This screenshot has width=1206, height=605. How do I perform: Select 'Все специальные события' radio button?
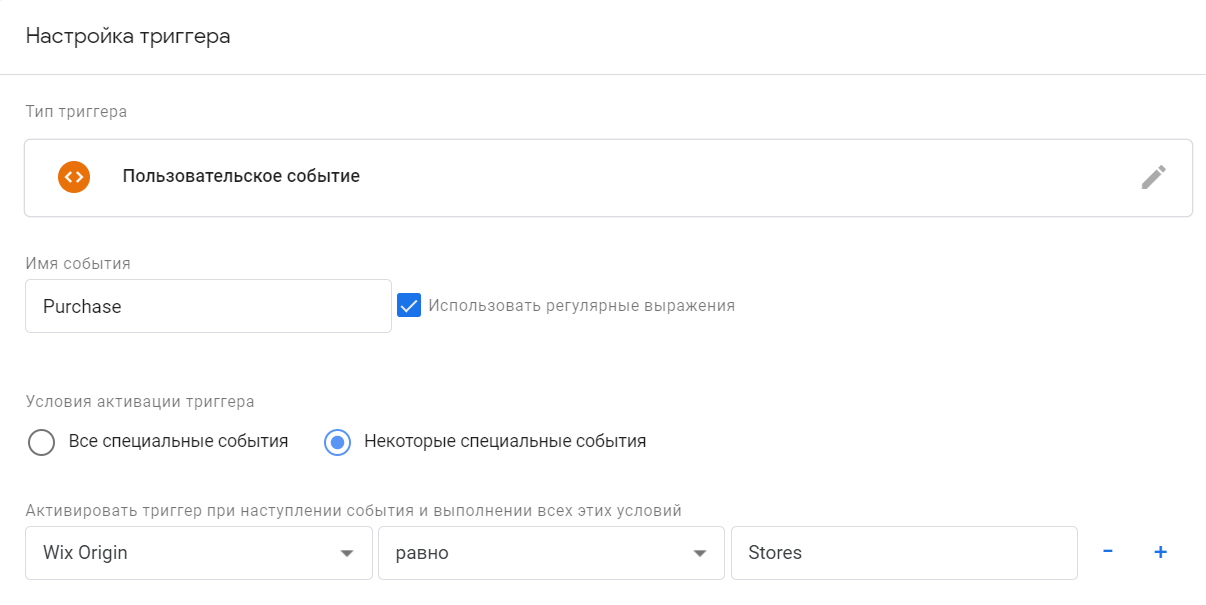point(42,442)
